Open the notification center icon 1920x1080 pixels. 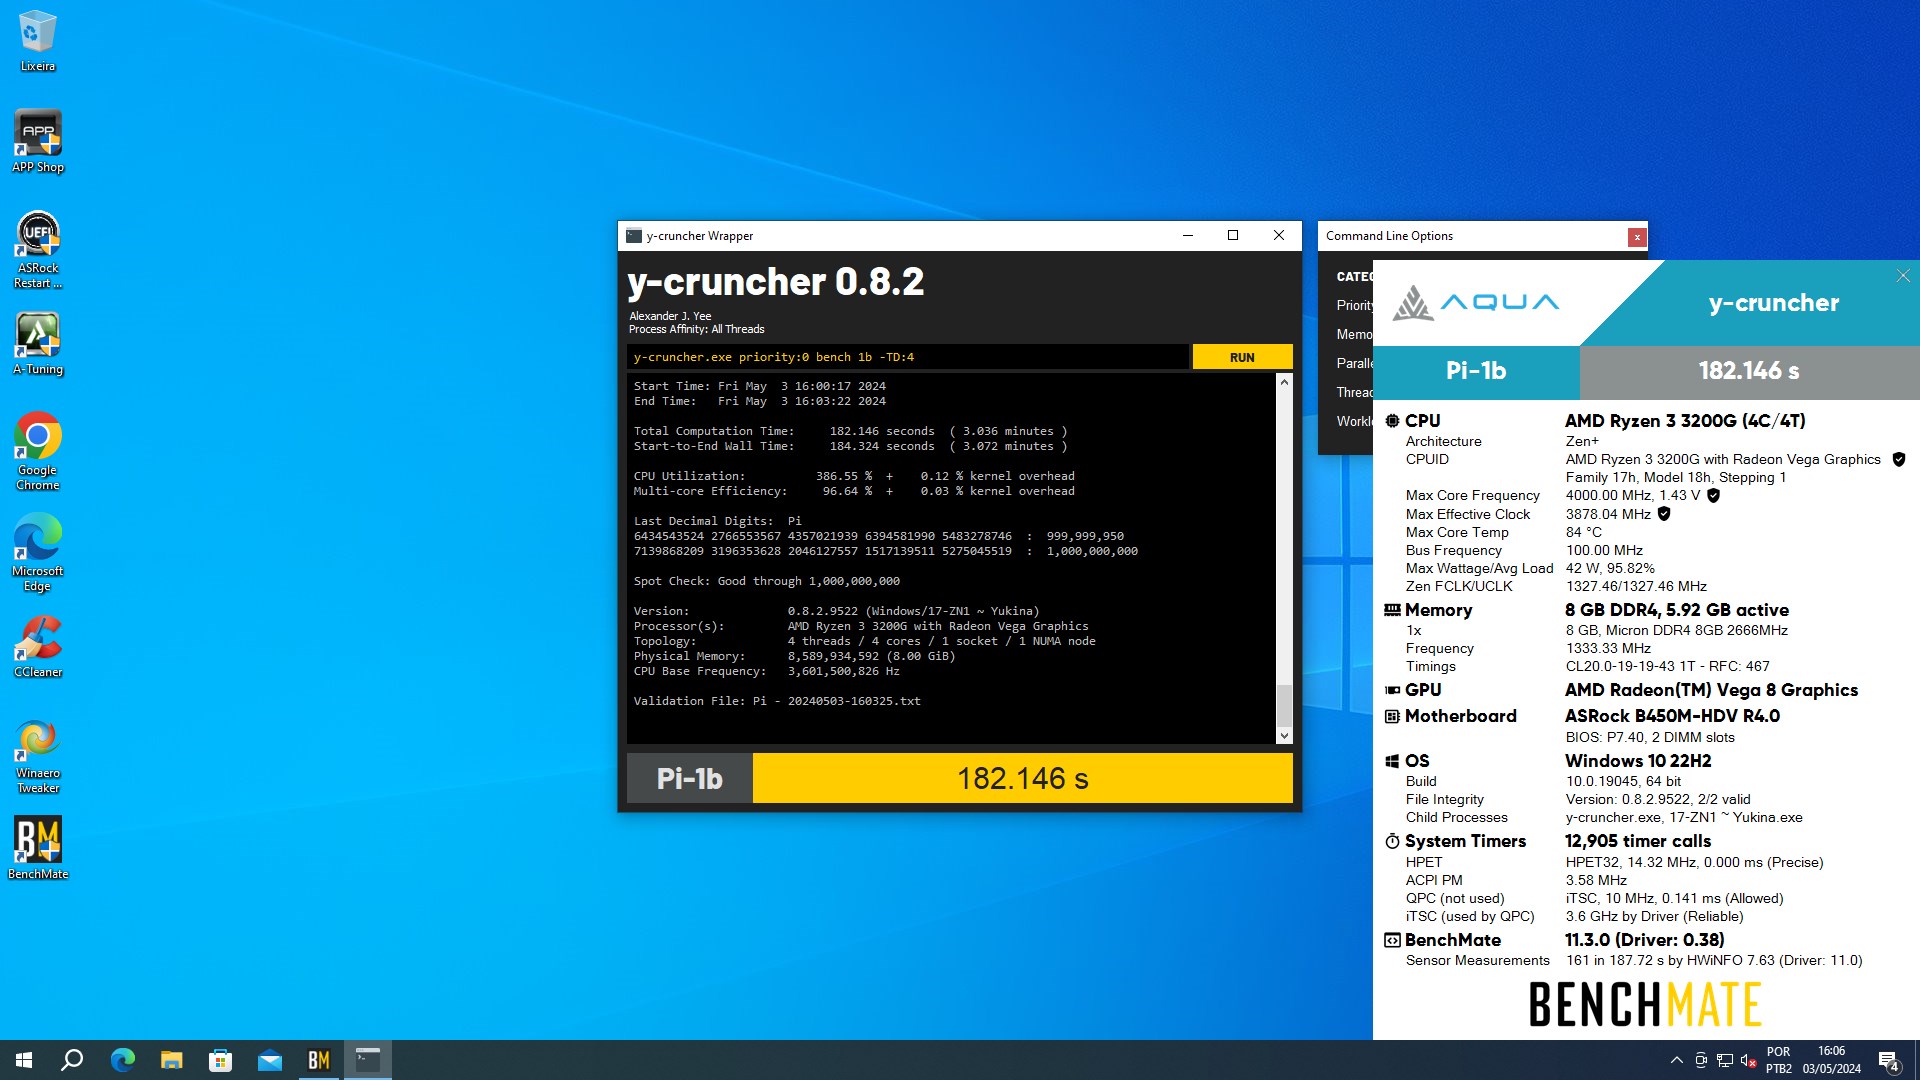coord(1889,1060)
